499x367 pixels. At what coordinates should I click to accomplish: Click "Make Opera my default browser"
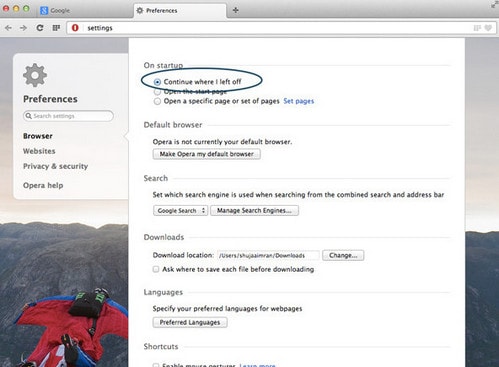coord(207,154)
